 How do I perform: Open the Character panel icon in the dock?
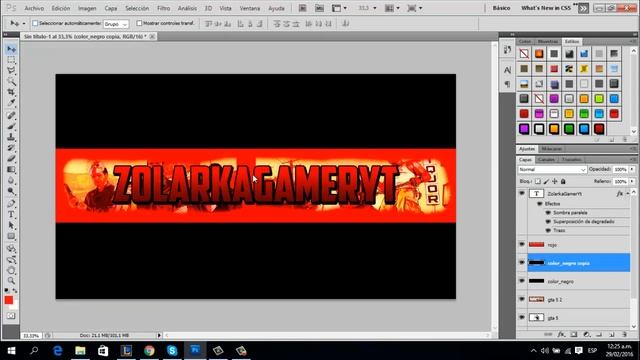507,70
